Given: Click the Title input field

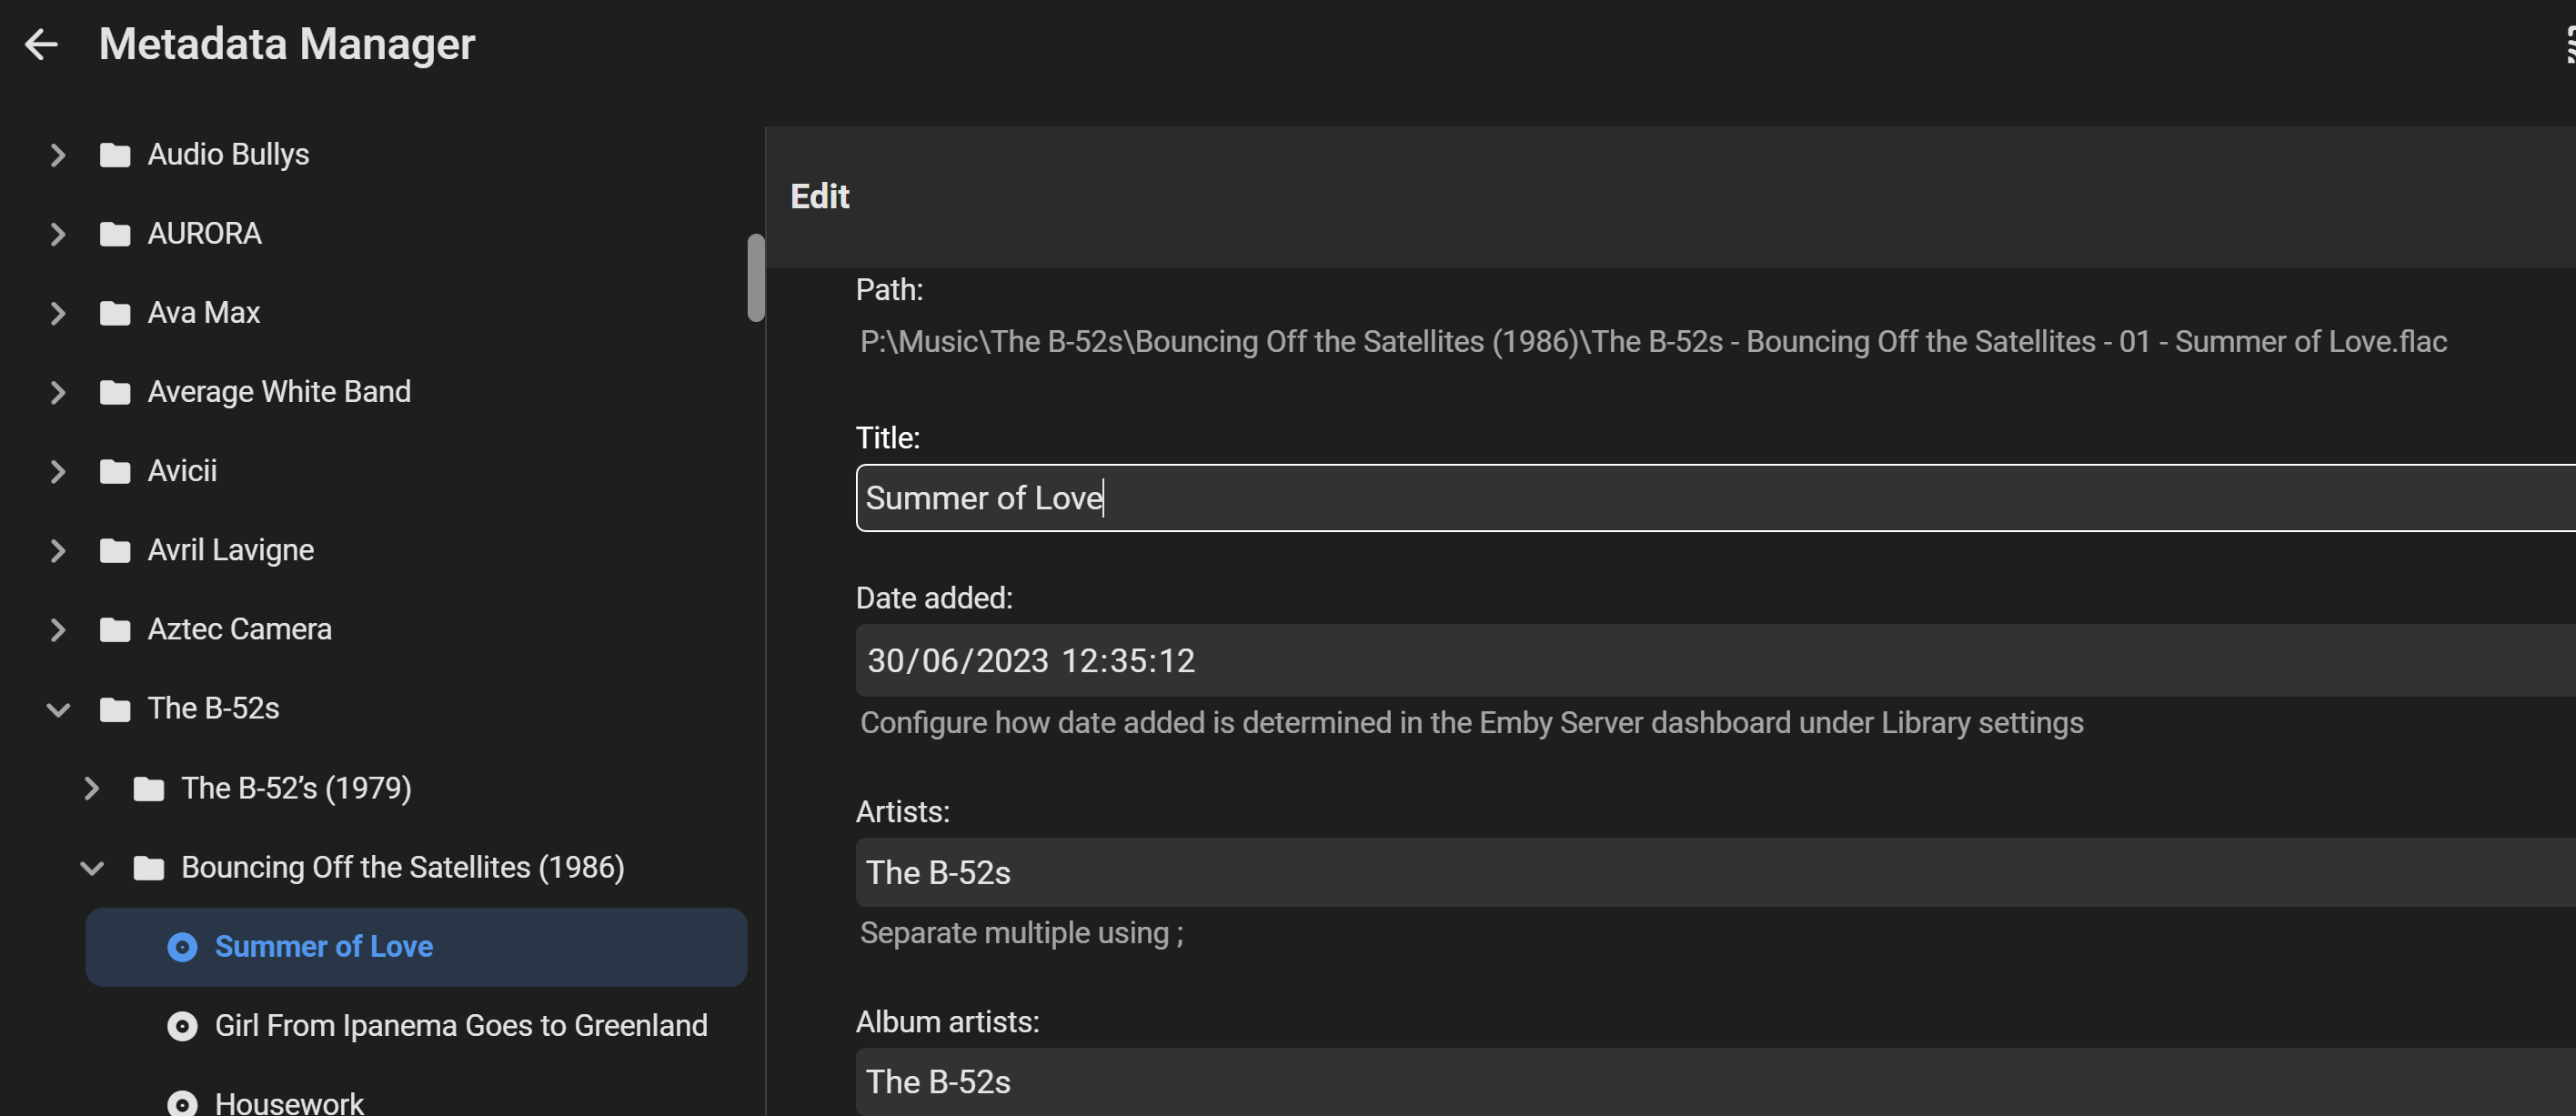Looking at the screenshot, I should click(1700, 498).
